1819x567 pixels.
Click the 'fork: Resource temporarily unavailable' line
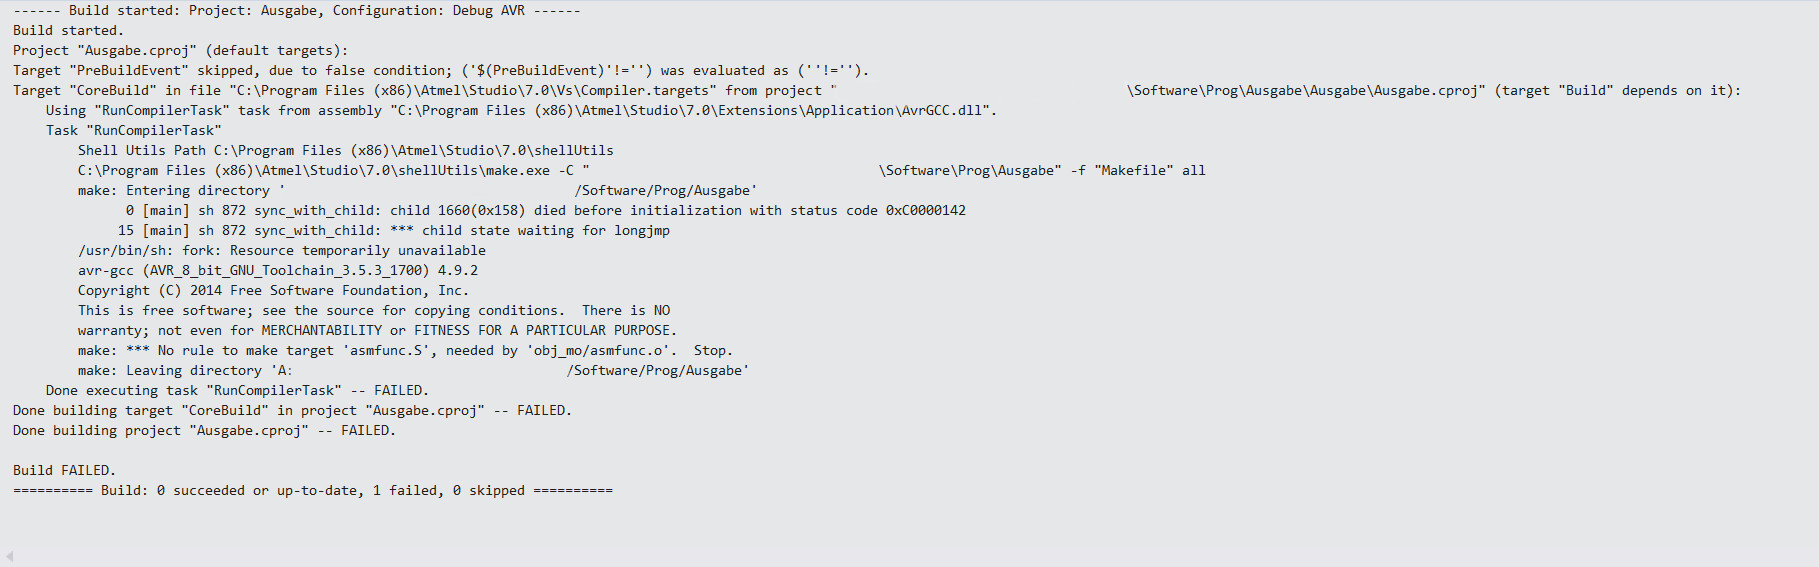pos(282,250)
